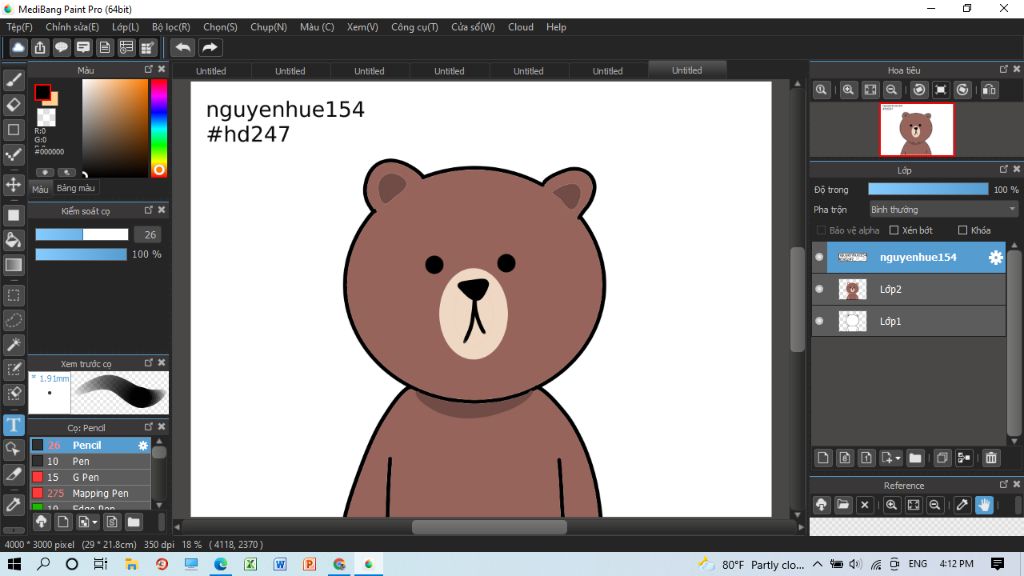
Task: Open the Bộ lọc(R) menu
Action: pyautogui.click(x=171, y=27)
